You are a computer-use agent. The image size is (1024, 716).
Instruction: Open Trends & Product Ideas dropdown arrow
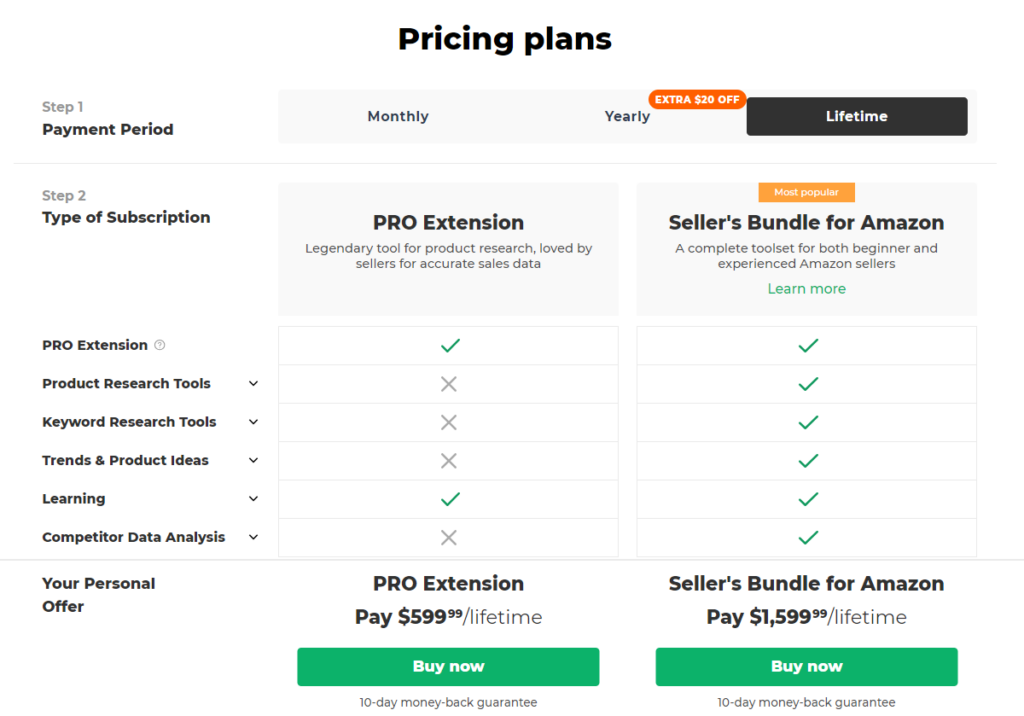(253, 461)
